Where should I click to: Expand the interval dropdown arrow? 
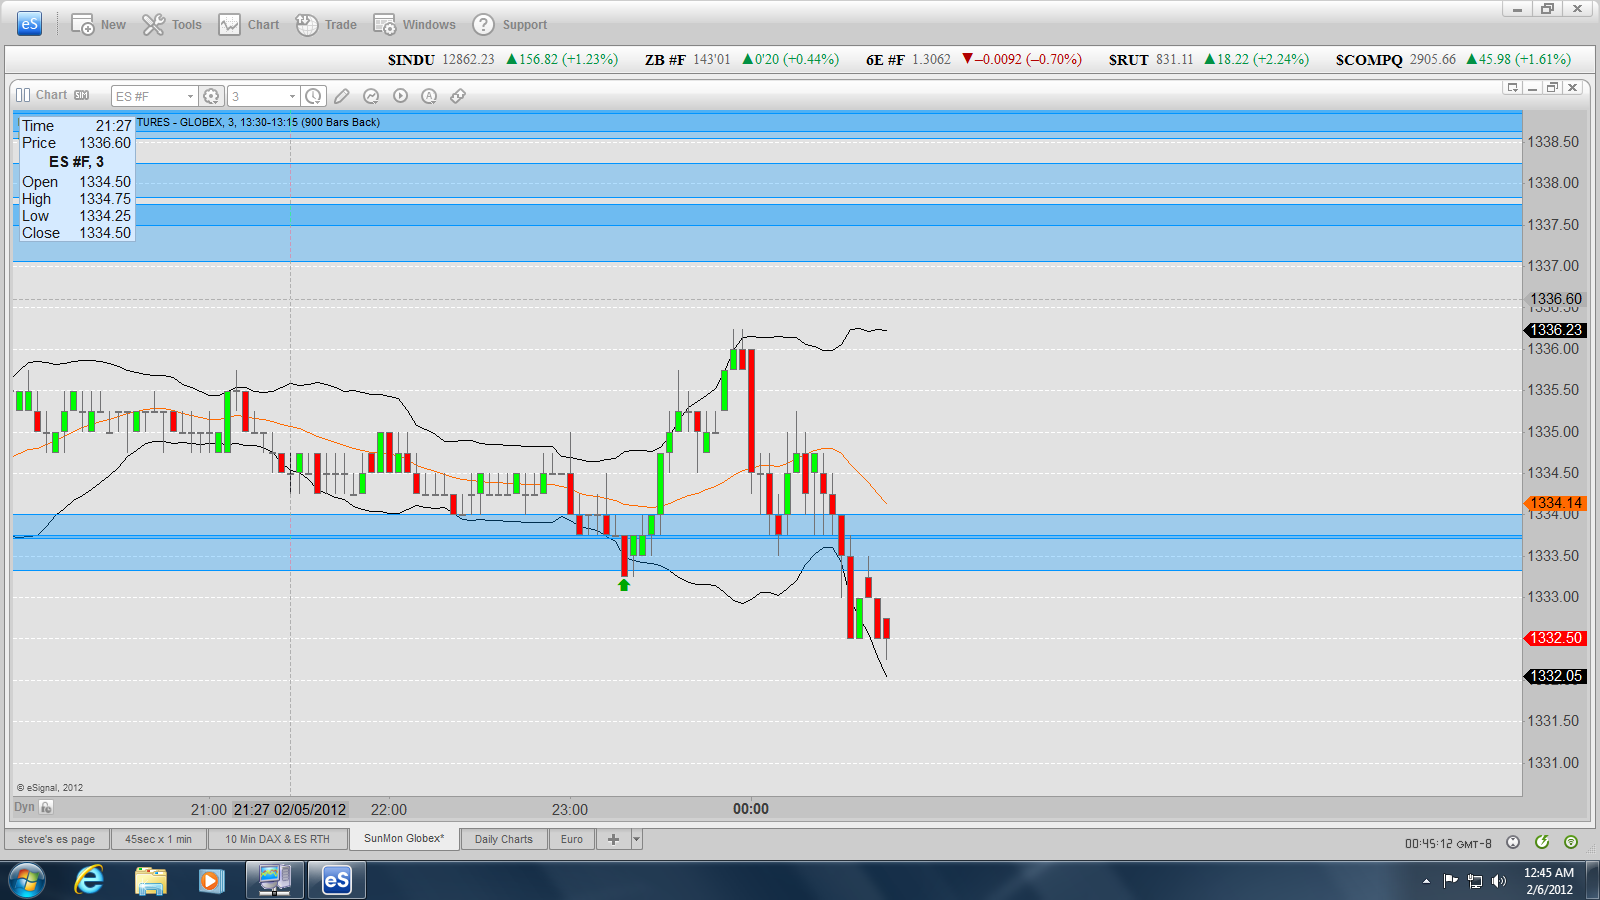pyautogui.click(x=292, y=96)
